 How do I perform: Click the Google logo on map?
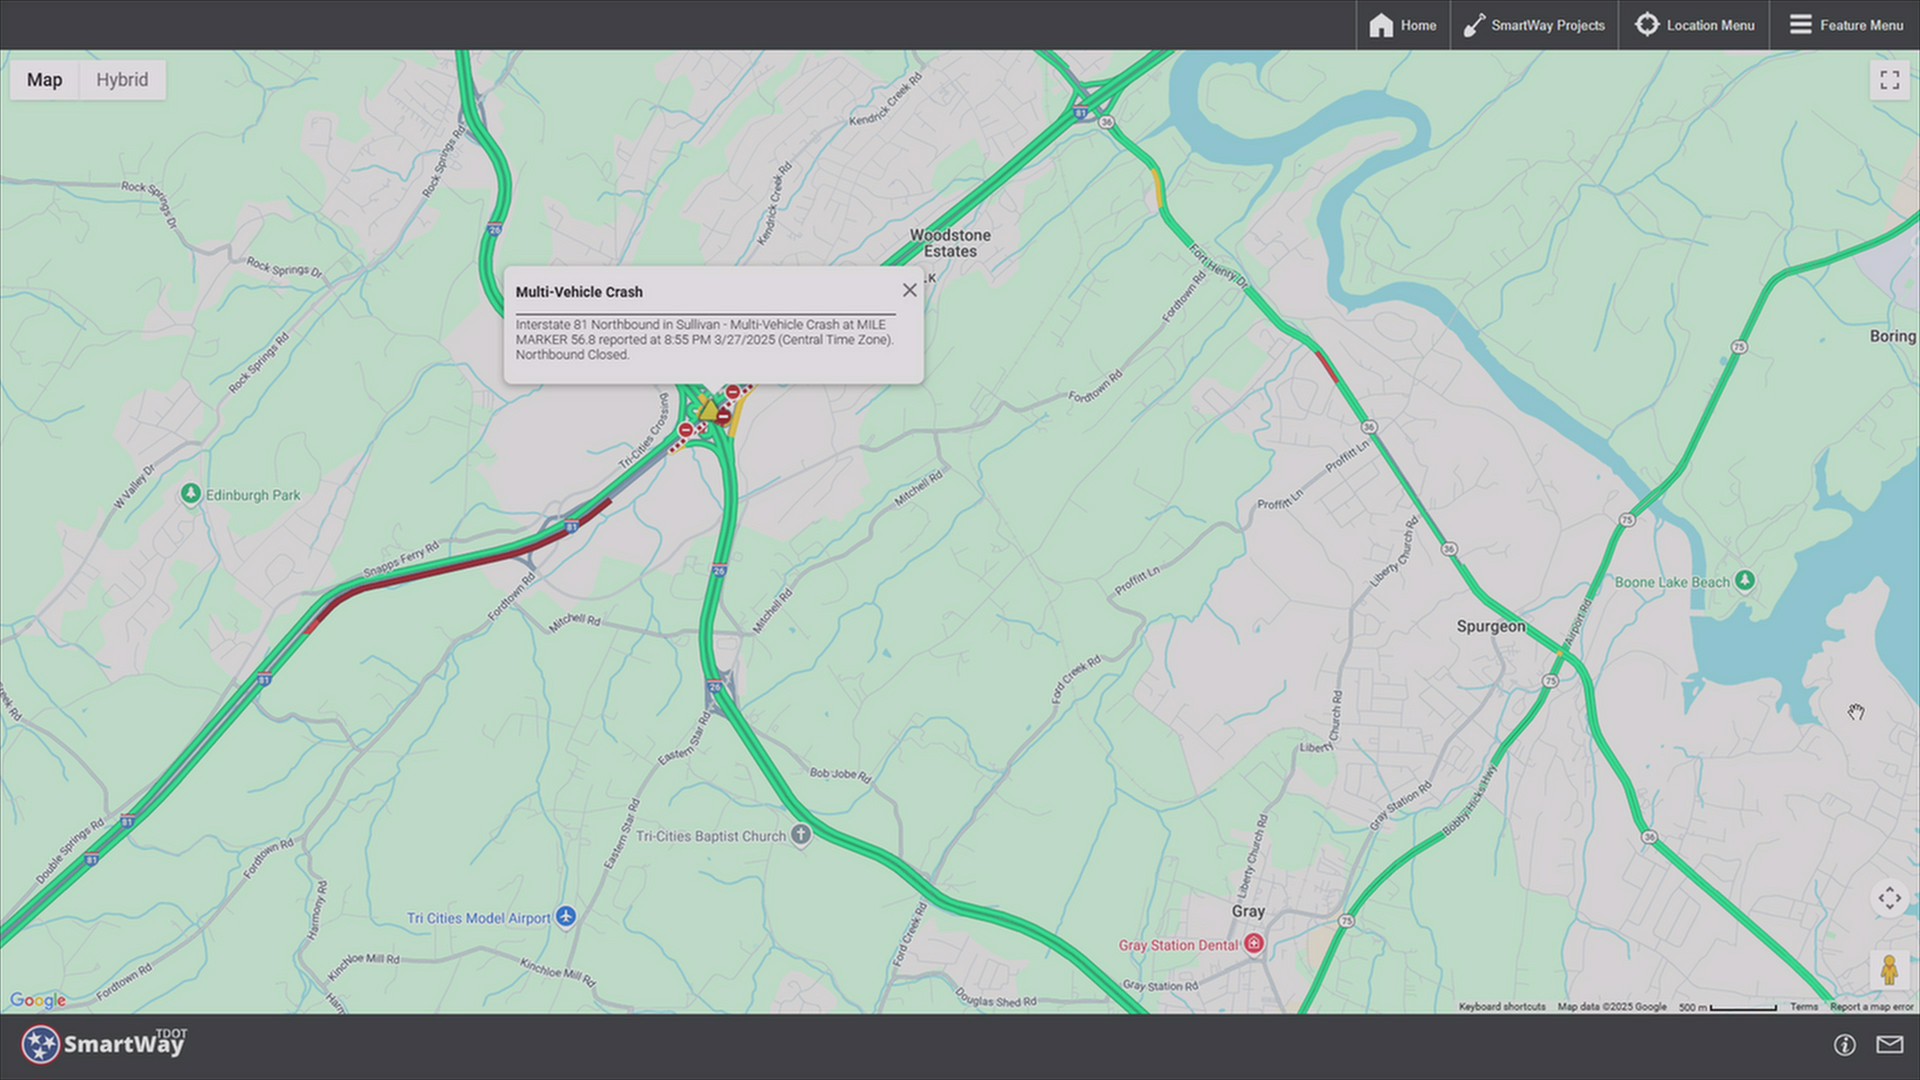click(38, 1000)
